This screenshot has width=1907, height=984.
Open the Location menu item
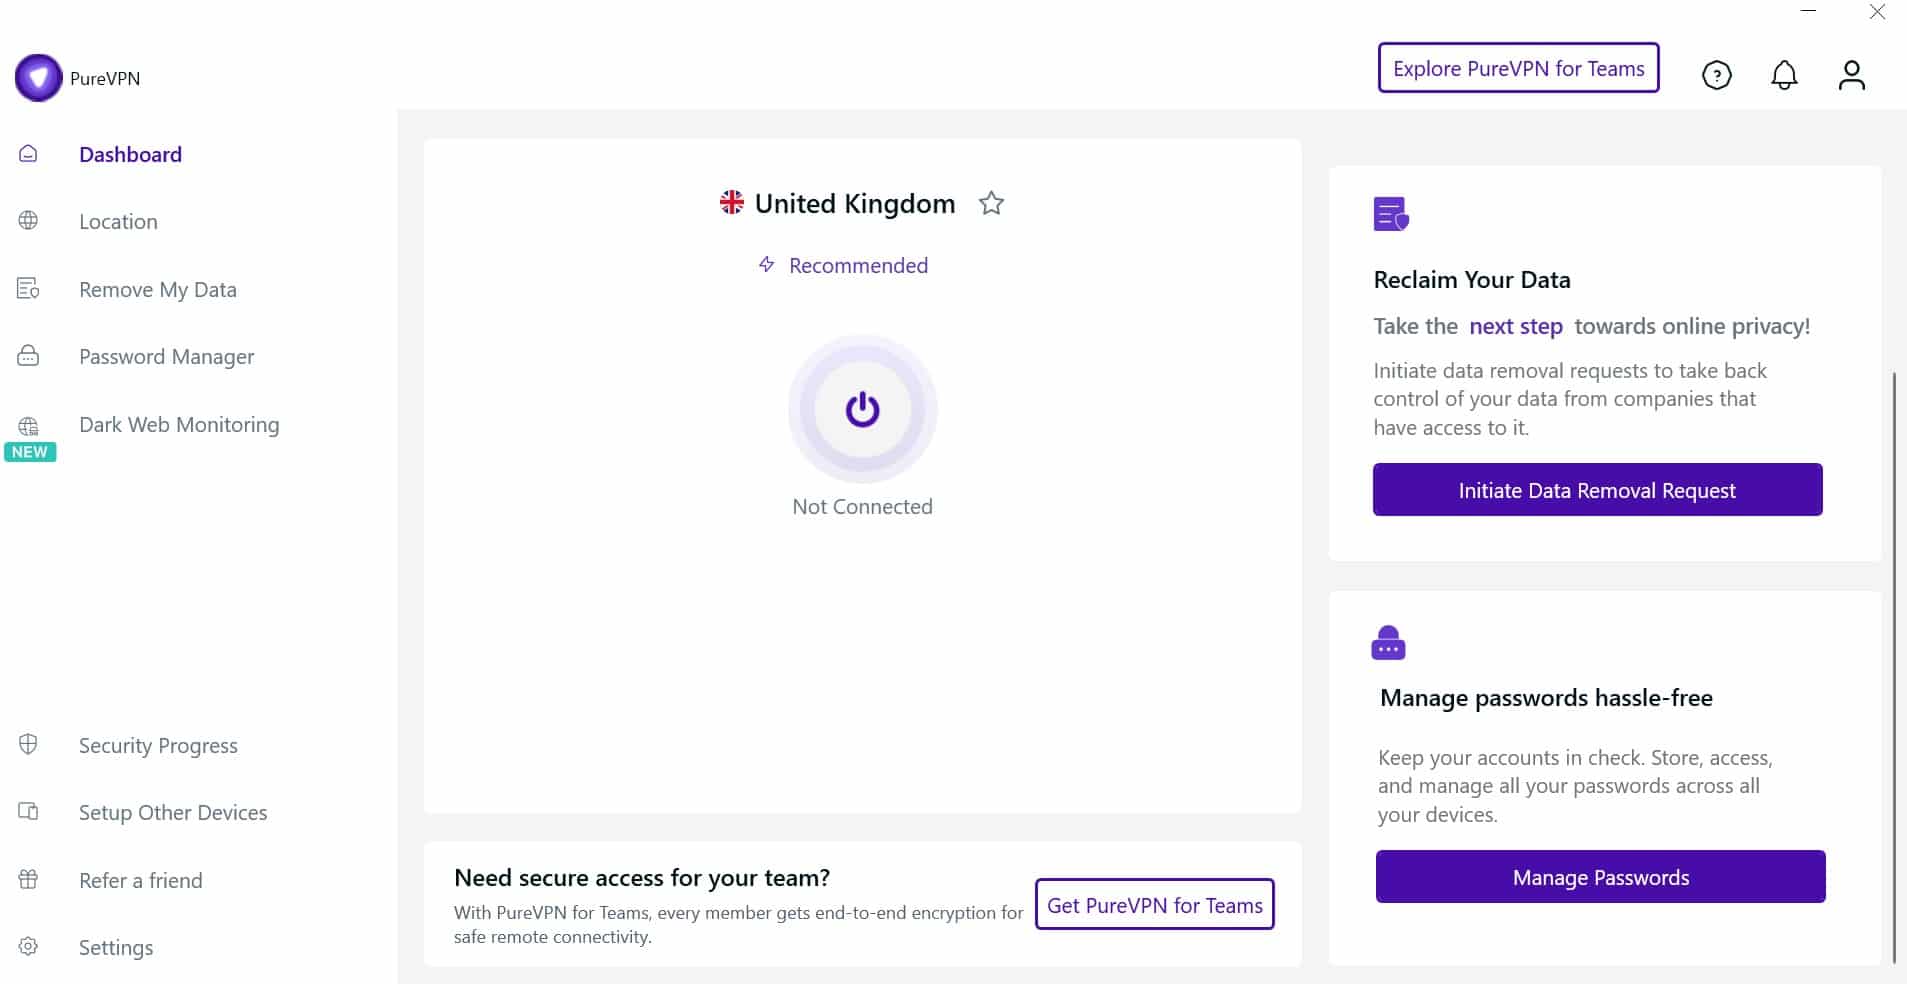pyautogui.click(x=118, y=222)
